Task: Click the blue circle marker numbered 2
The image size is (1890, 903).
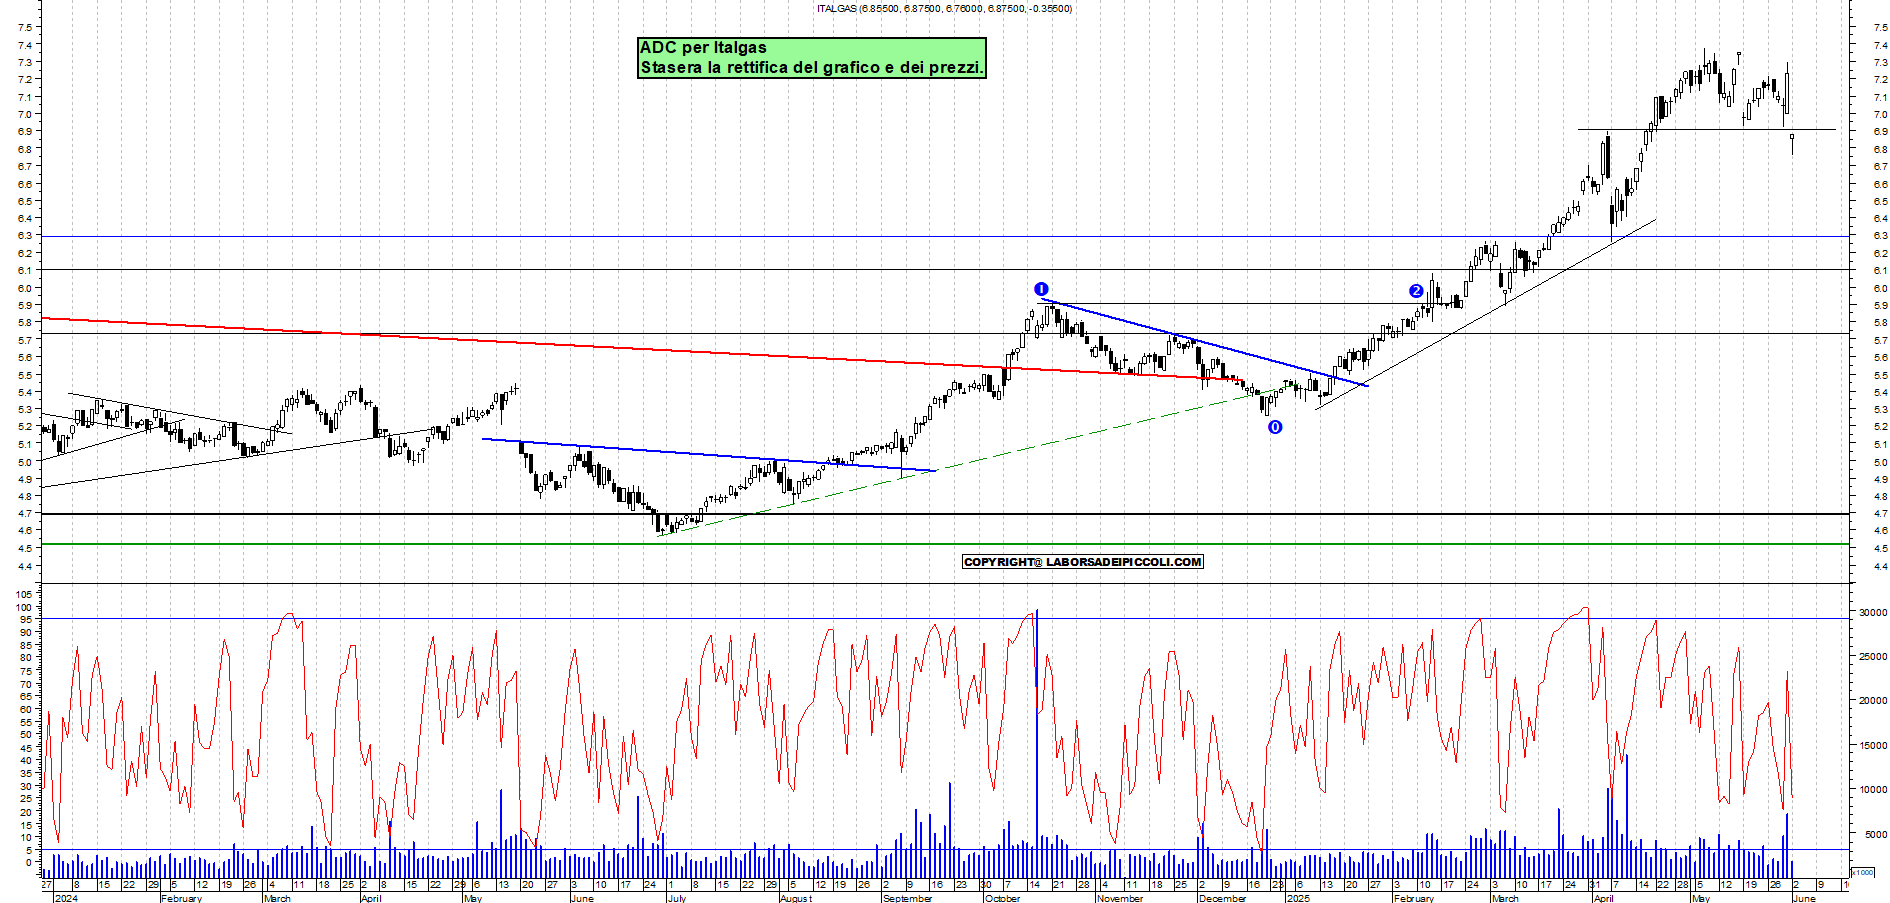Action: pos(1416,291)
